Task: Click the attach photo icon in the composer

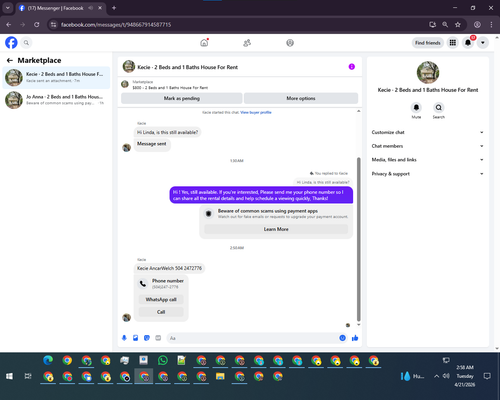Action: tap(135, 338)
